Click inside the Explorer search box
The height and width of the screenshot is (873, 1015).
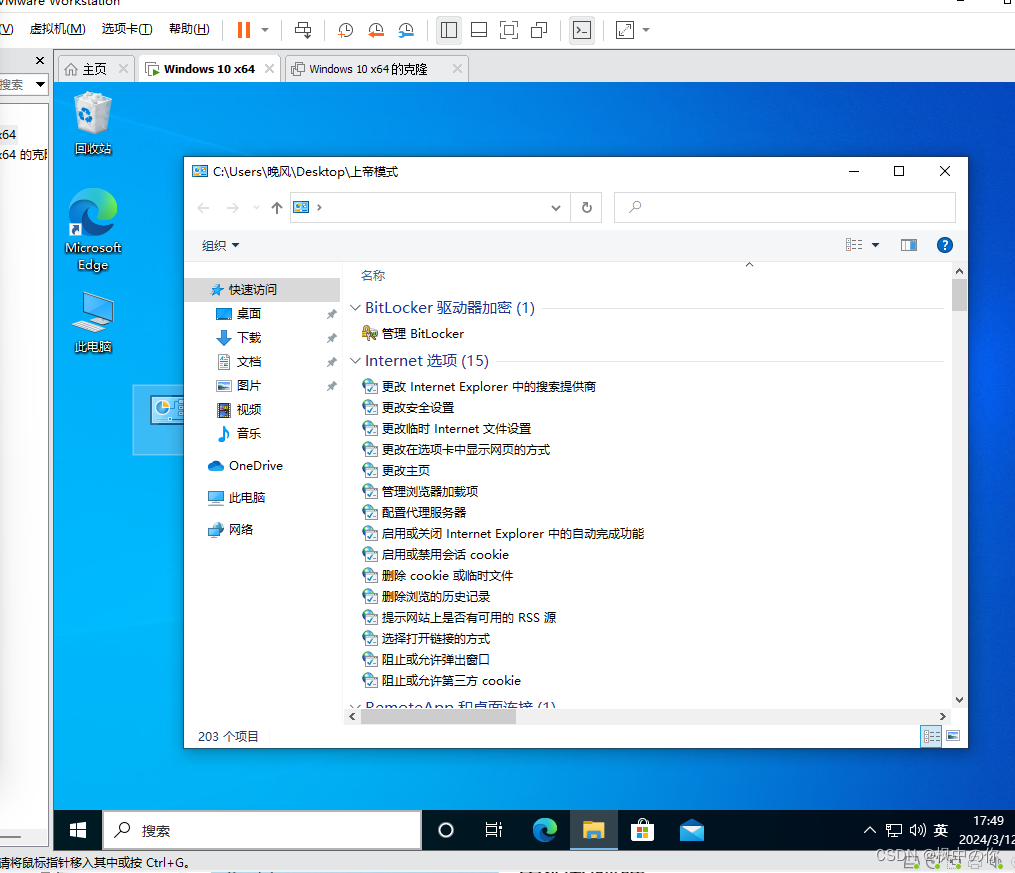coord(784,207)
